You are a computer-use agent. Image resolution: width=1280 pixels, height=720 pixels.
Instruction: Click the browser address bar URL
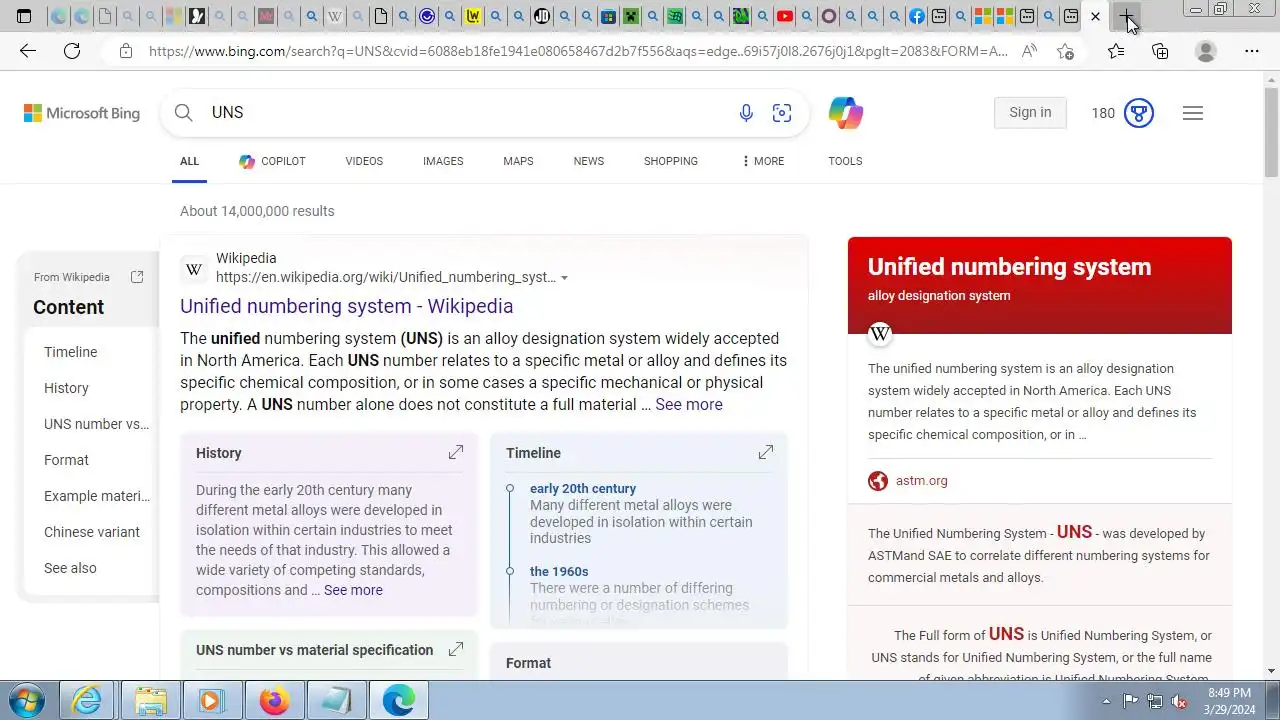coord(578,51)
